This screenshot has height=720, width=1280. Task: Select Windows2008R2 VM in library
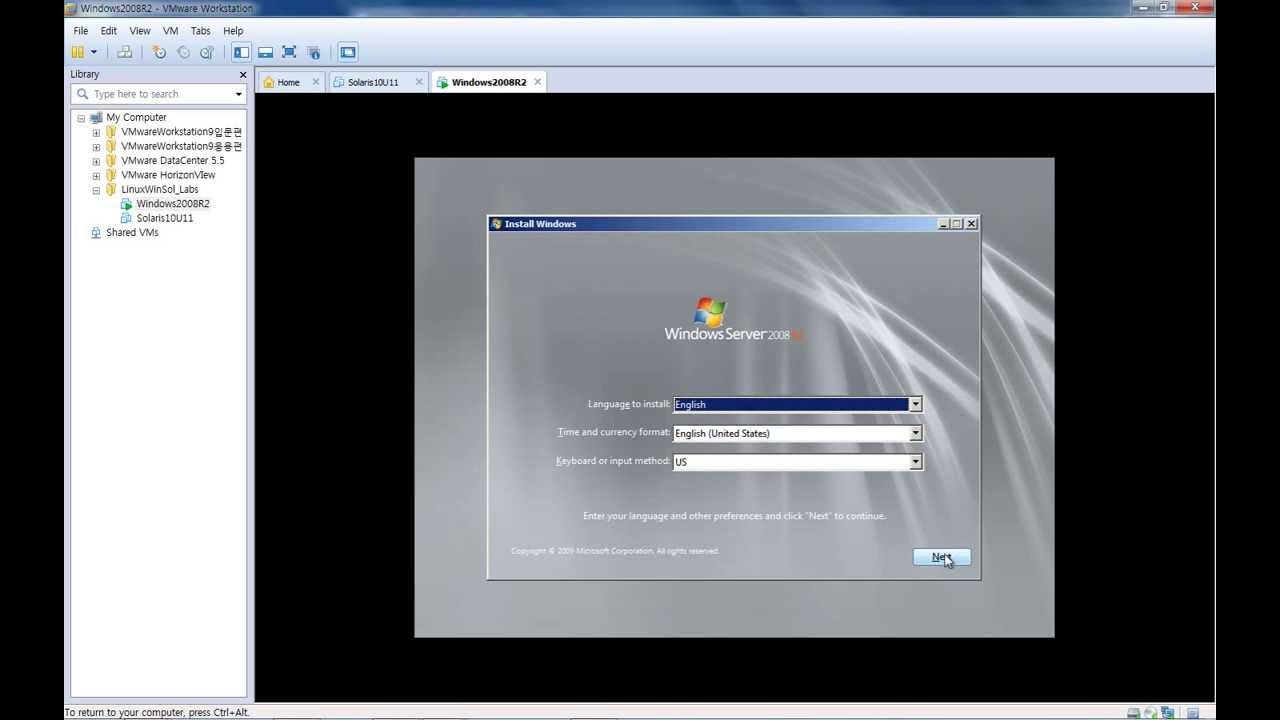pos(173,204)
